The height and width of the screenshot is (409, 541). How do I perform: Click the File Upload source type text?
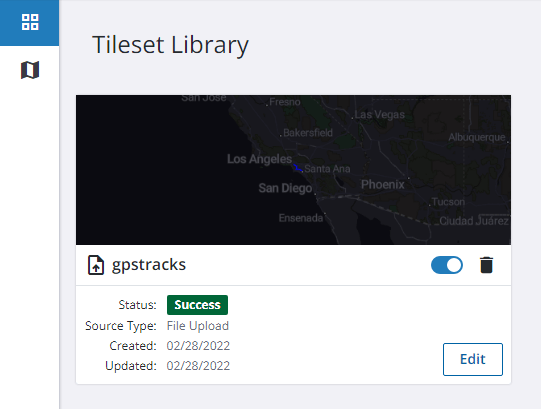pyautogui.click(x=198, y=326)
